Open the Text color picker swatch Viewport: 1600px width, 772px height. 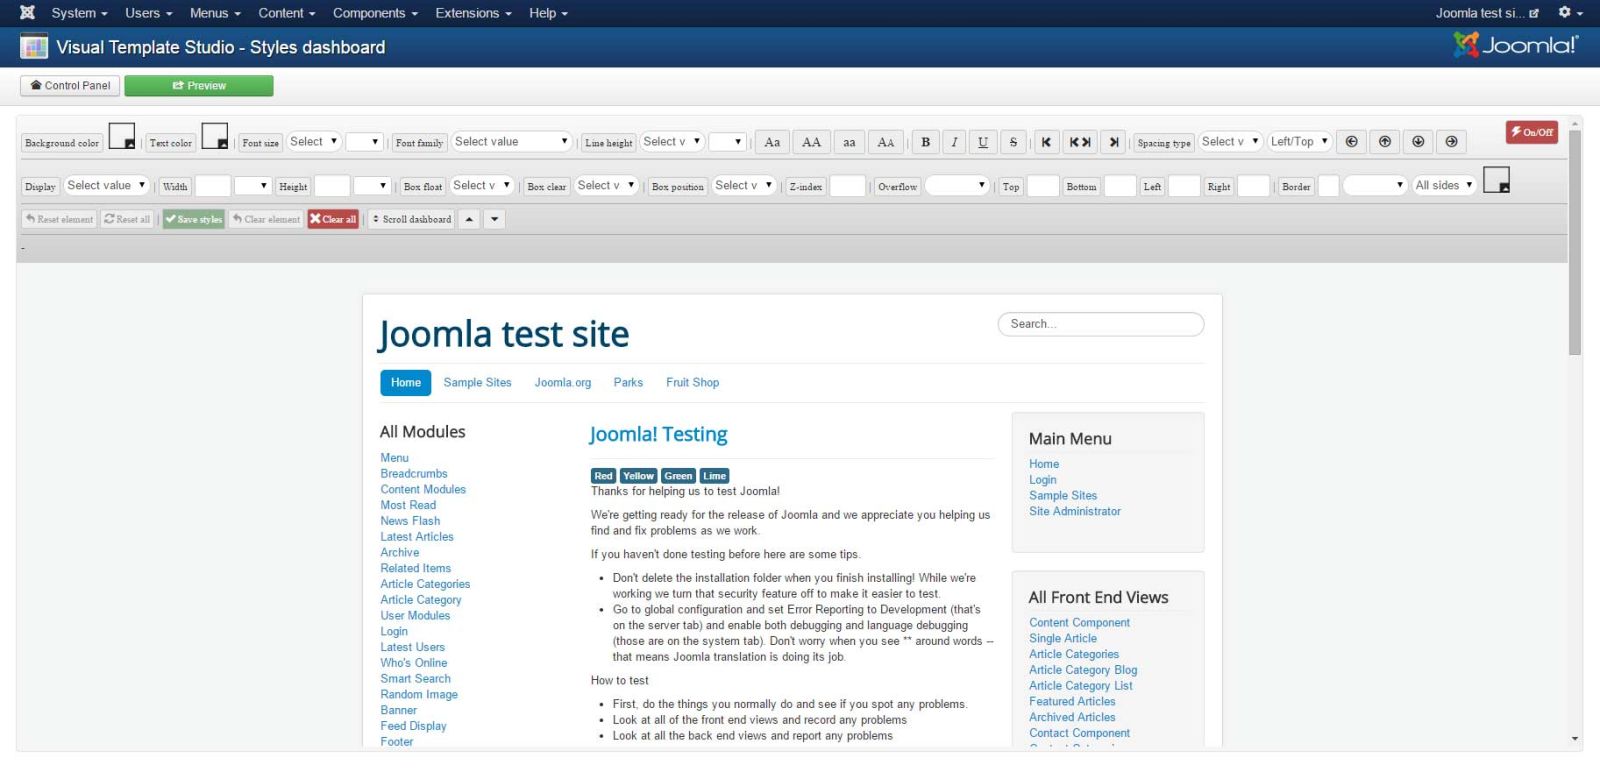point(215,136)
